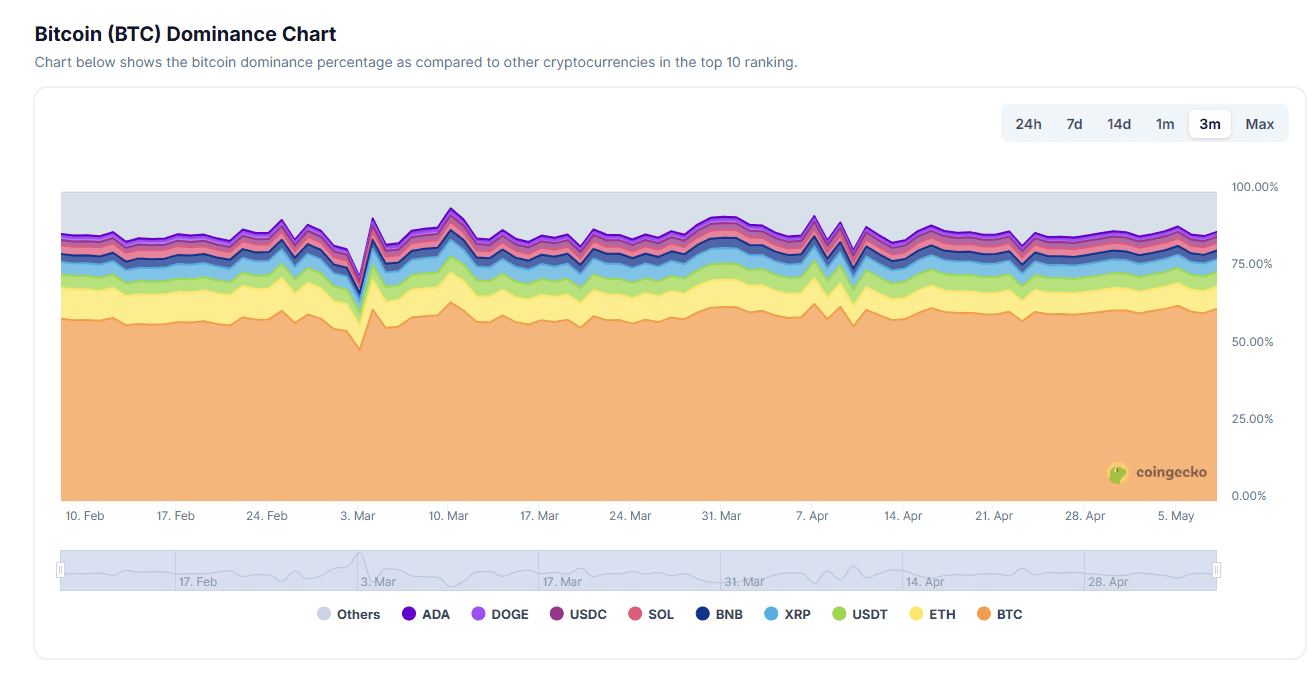The width and height of the screenshot is (1315, 687).
Task: Select the 1m time range
Action: [1164, 123]
